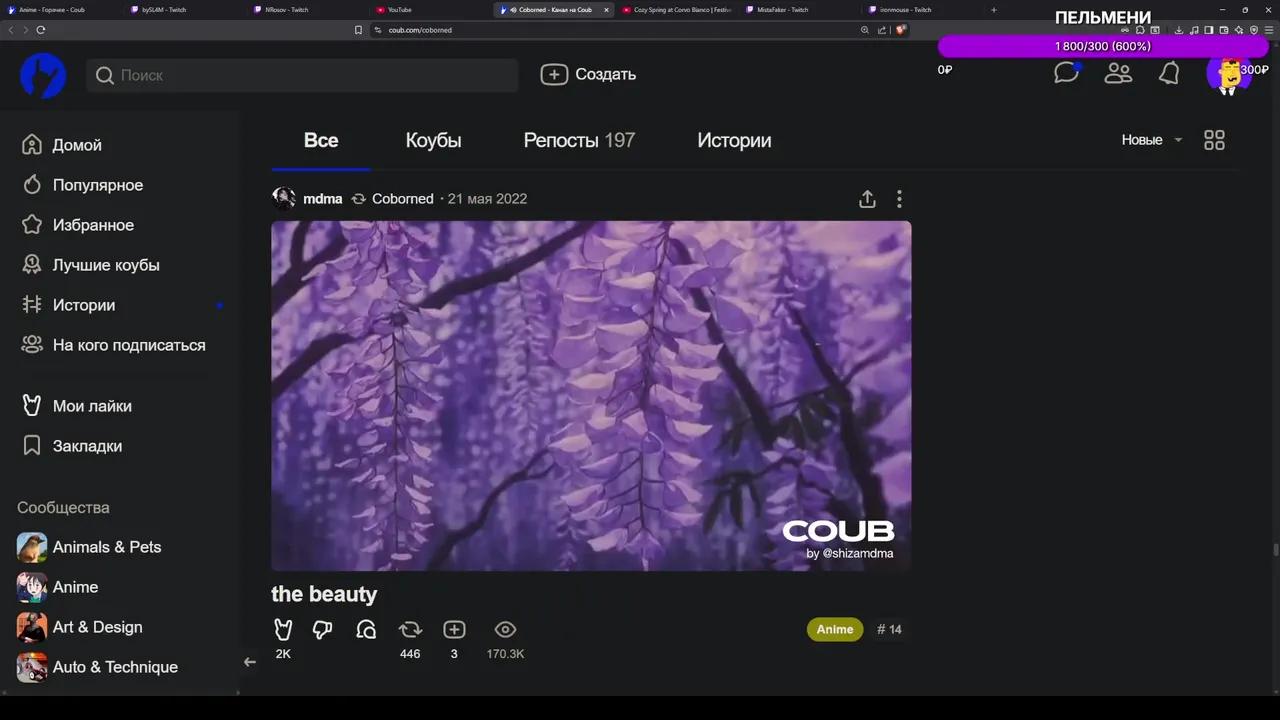Switch to the NRosov Twitch tab
This screenshot has height=720, width=1280.
pos(308,10)
